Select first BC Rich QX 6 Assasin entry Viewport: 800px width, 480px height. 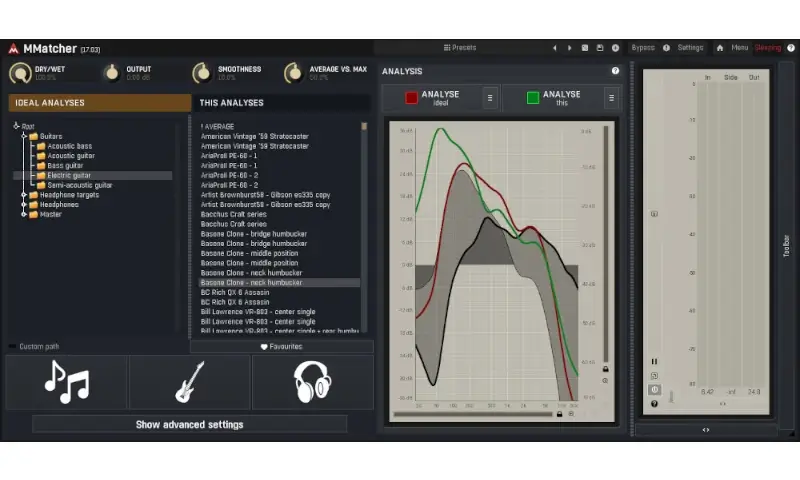pyautogui.click(x=280, y=292)
